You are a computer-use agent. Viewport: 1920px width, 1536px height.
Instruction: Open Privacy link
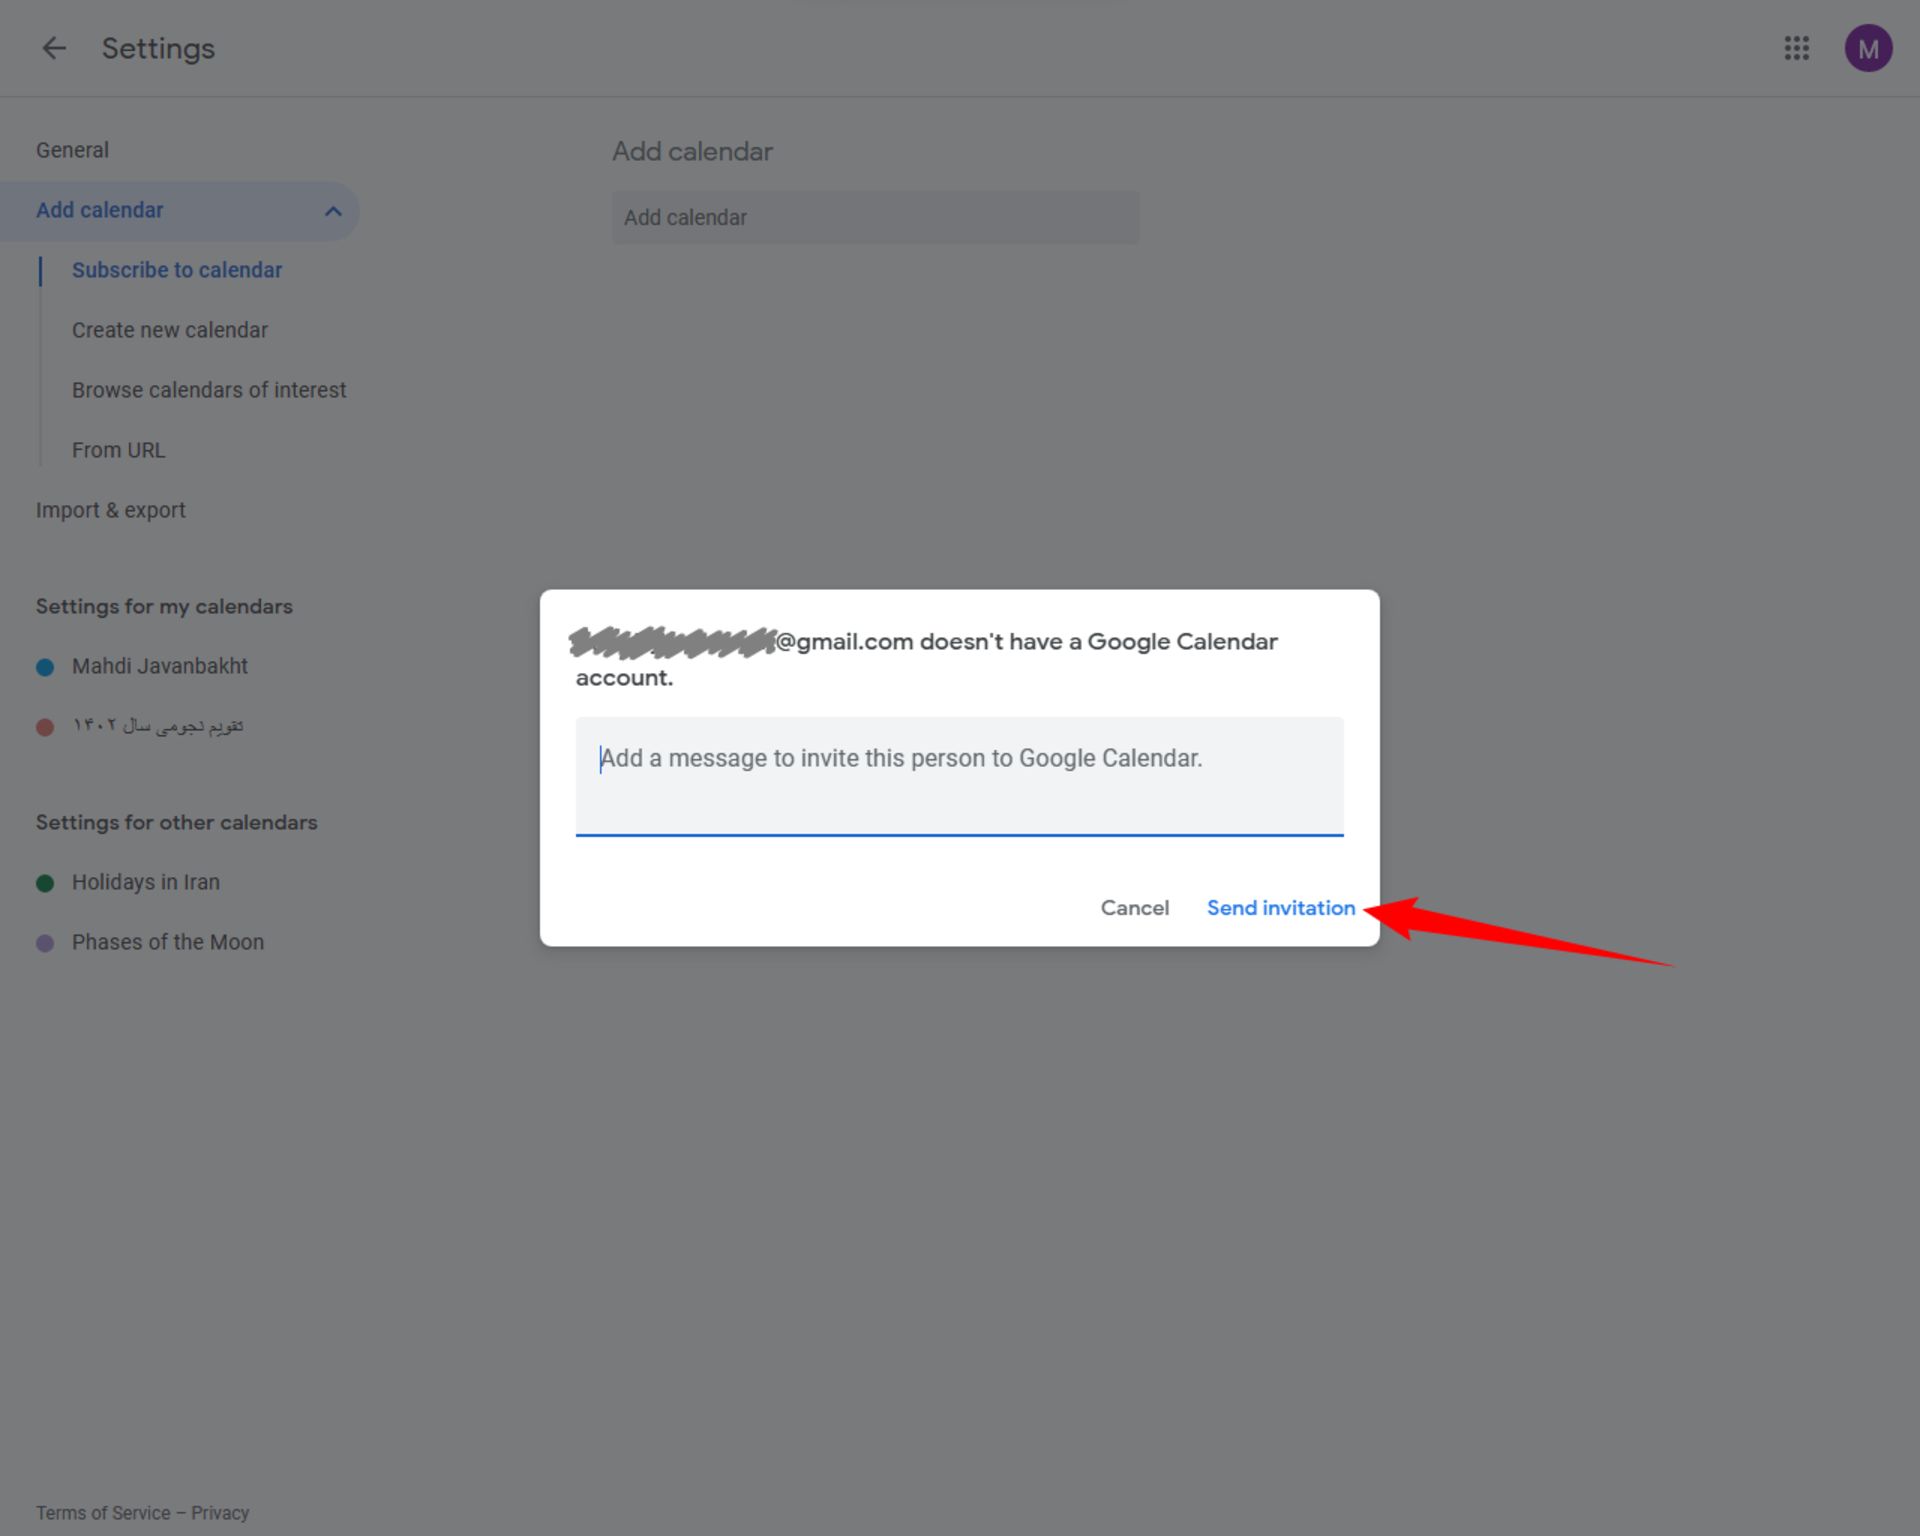220,1513
